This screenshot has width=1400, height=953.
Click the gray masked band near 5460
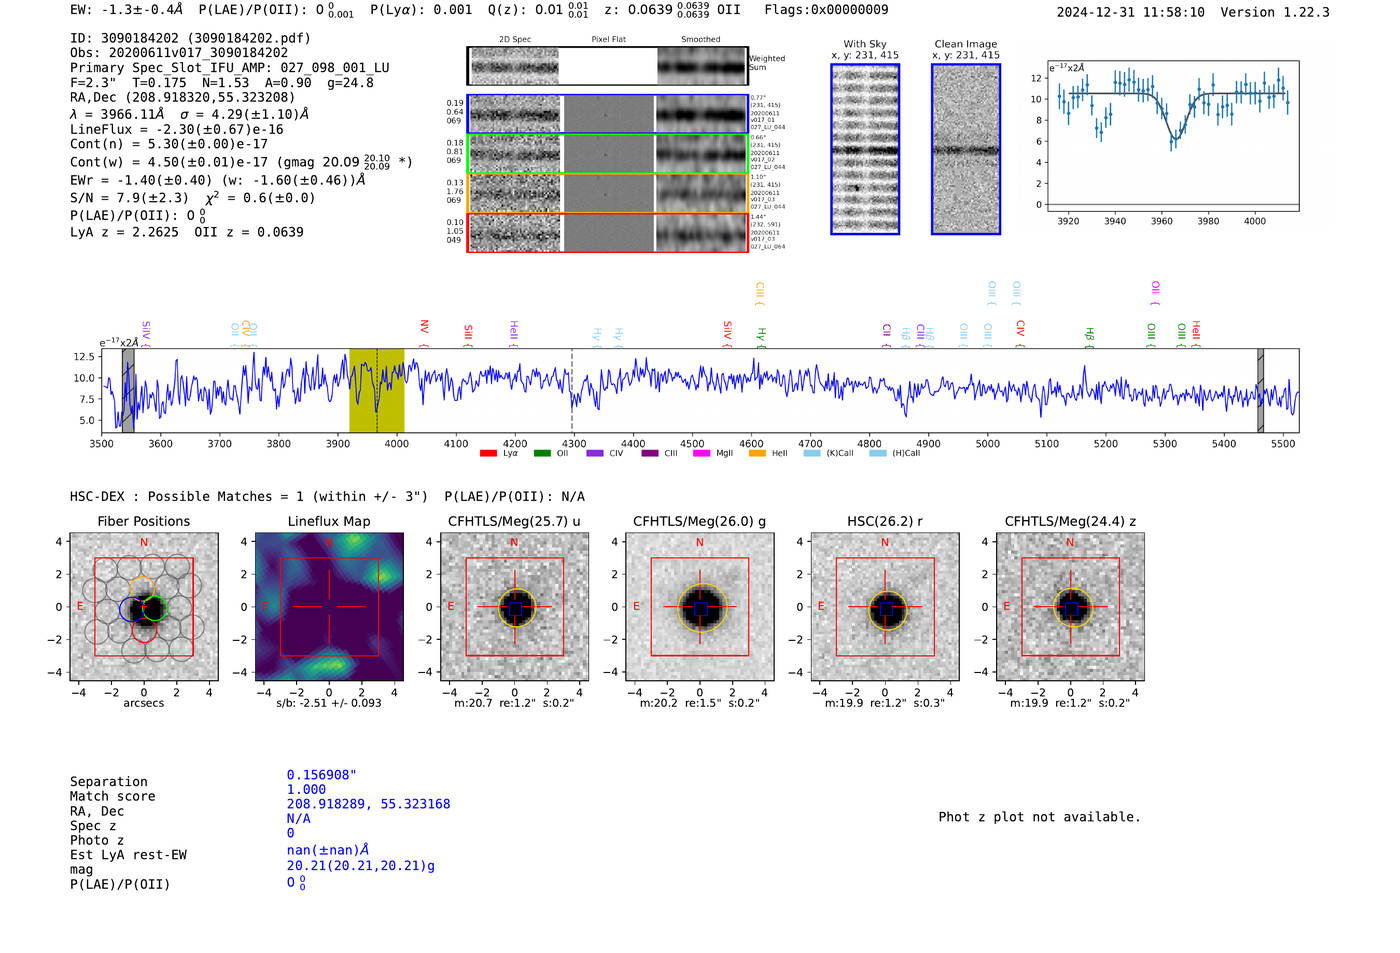1260,390
